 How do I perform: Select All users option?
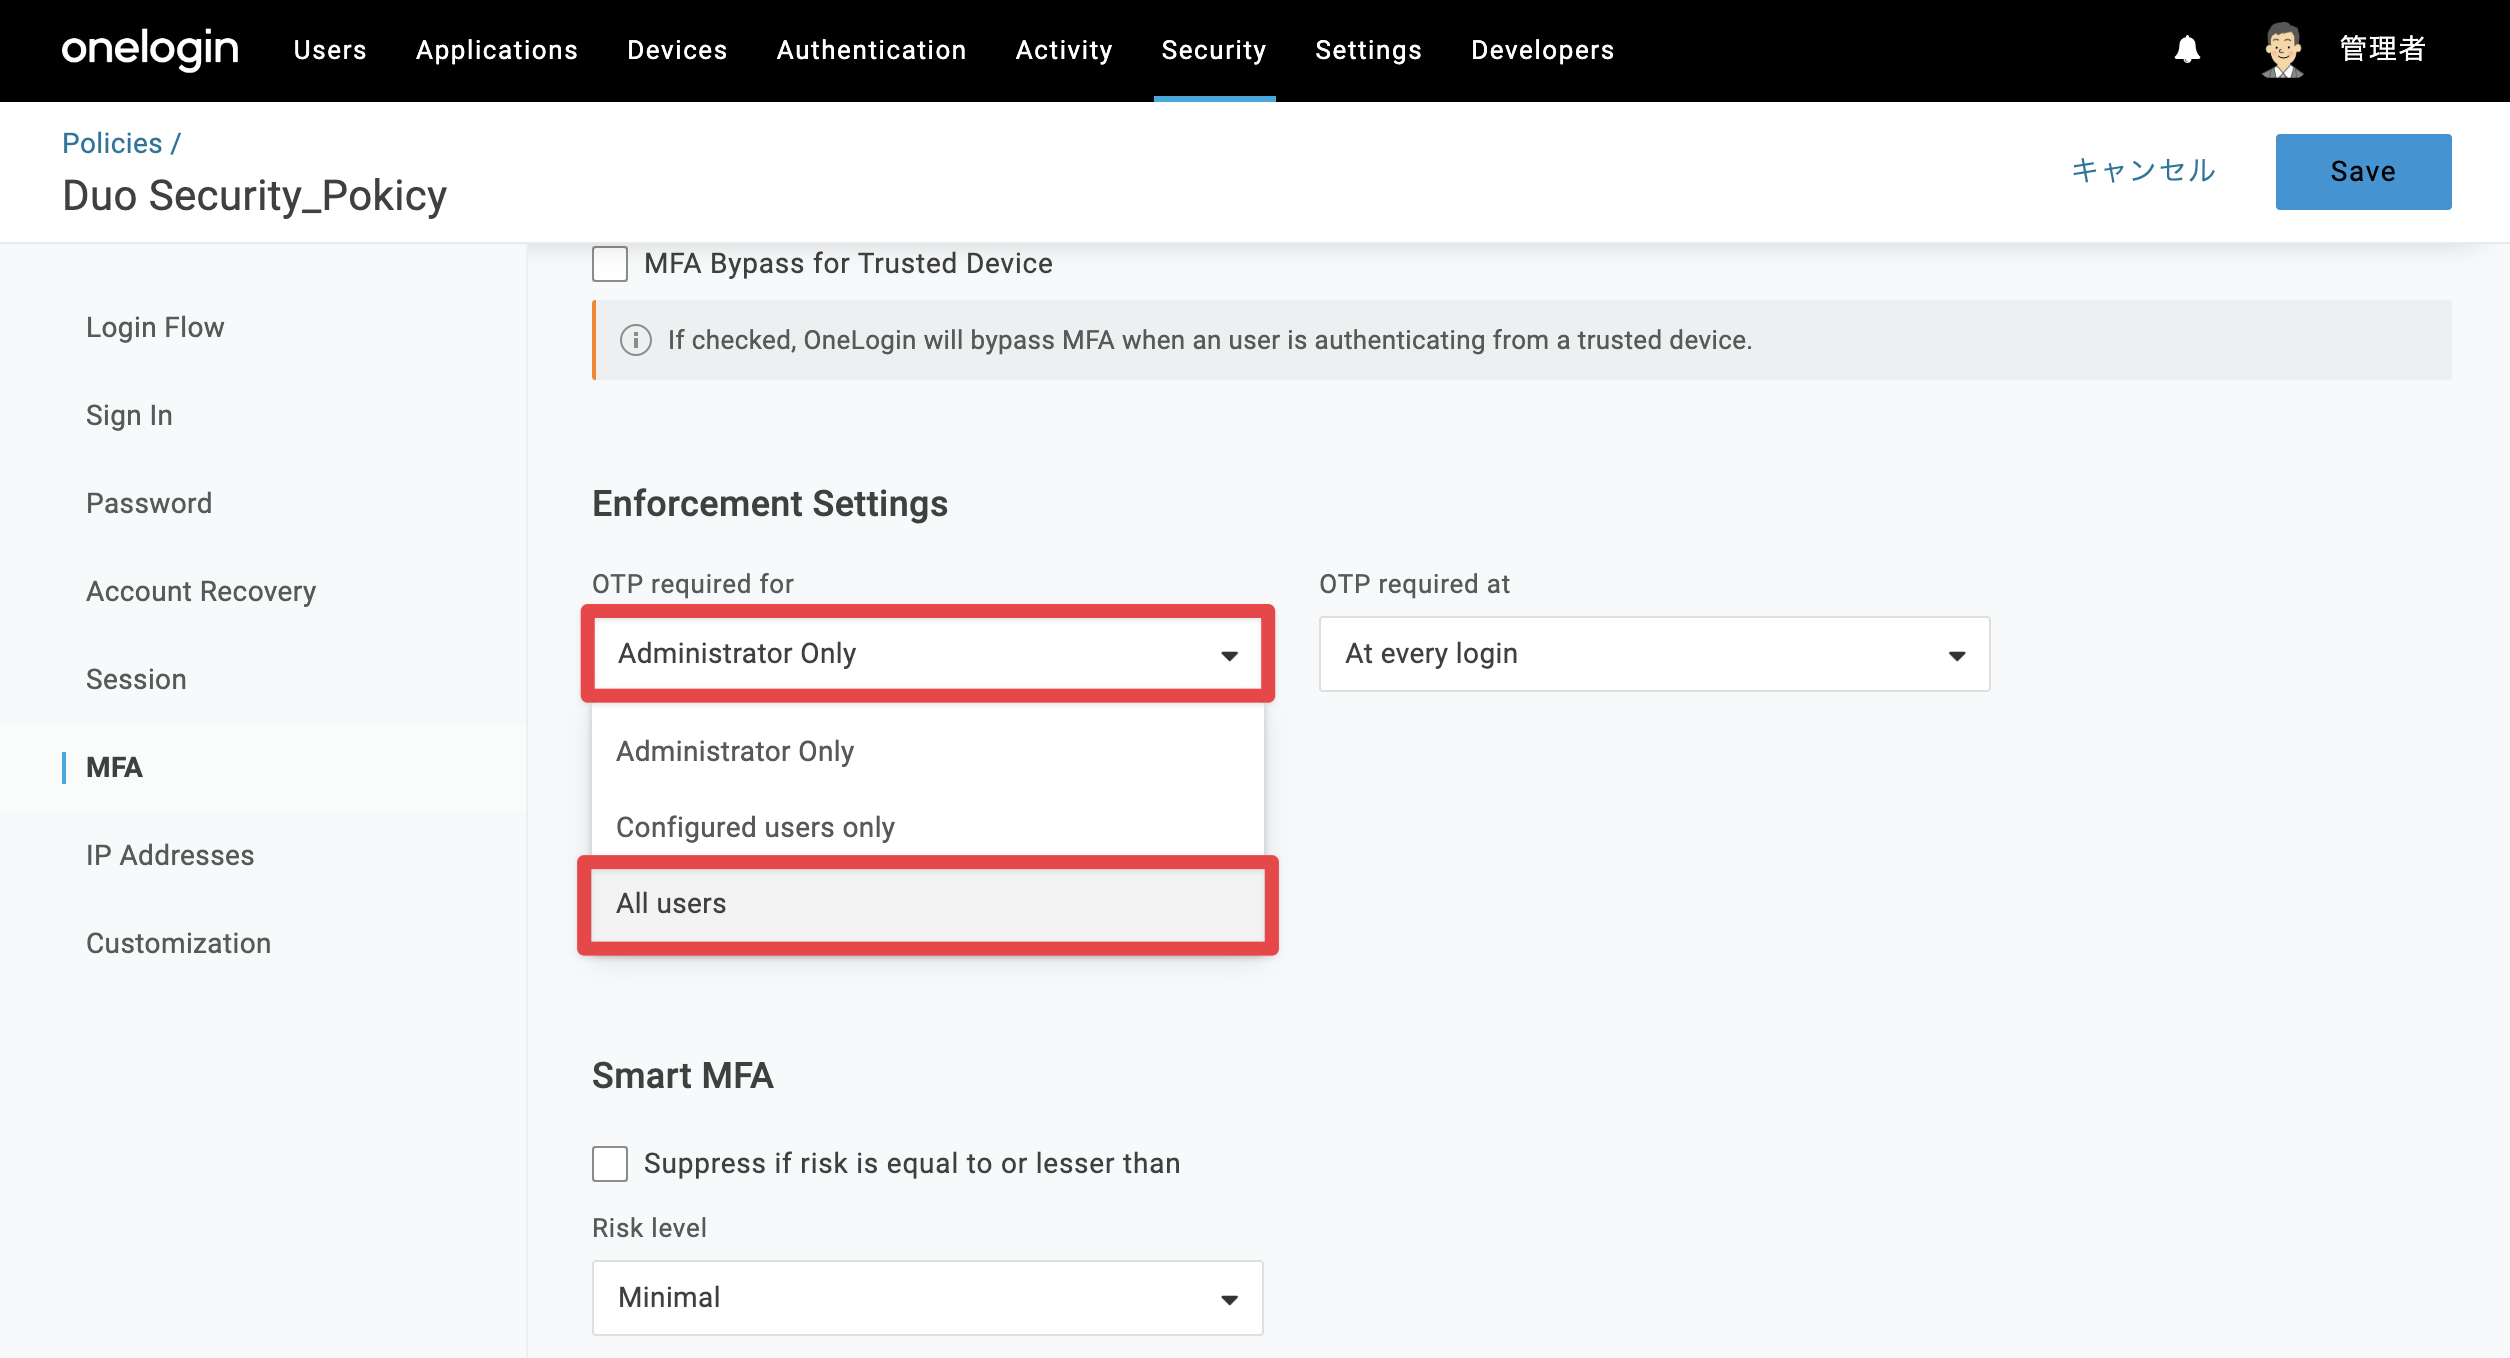pyautogui.click(x=928, y=903)
